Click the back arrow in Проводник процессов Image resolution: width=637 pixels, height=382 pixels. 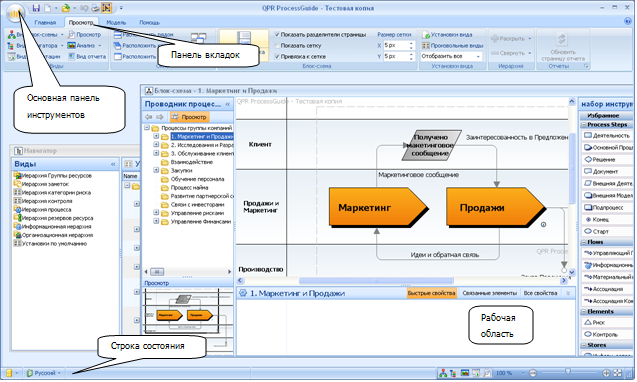pyautogui.click(x=149, y=117)
